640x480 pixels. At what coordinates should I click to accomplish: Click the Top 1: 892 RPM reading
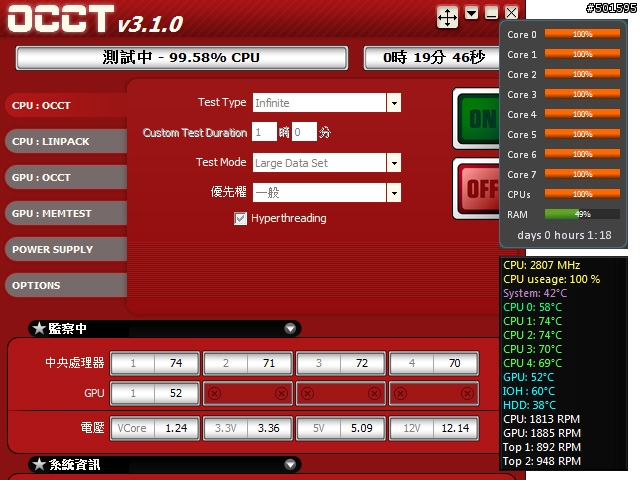click(542, 447)
